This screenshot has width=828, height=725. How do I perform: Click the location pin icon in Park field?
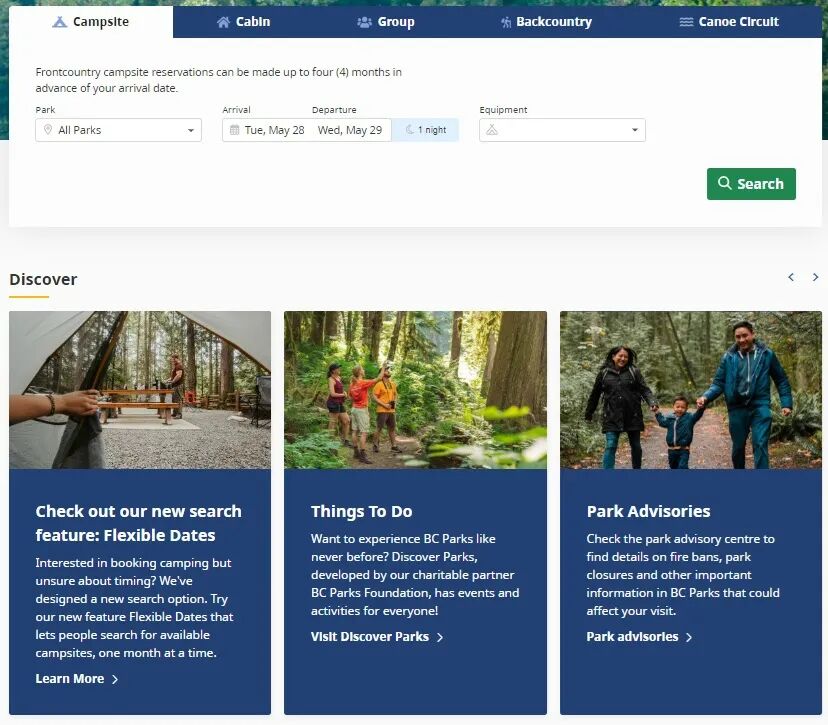(47, 130)
